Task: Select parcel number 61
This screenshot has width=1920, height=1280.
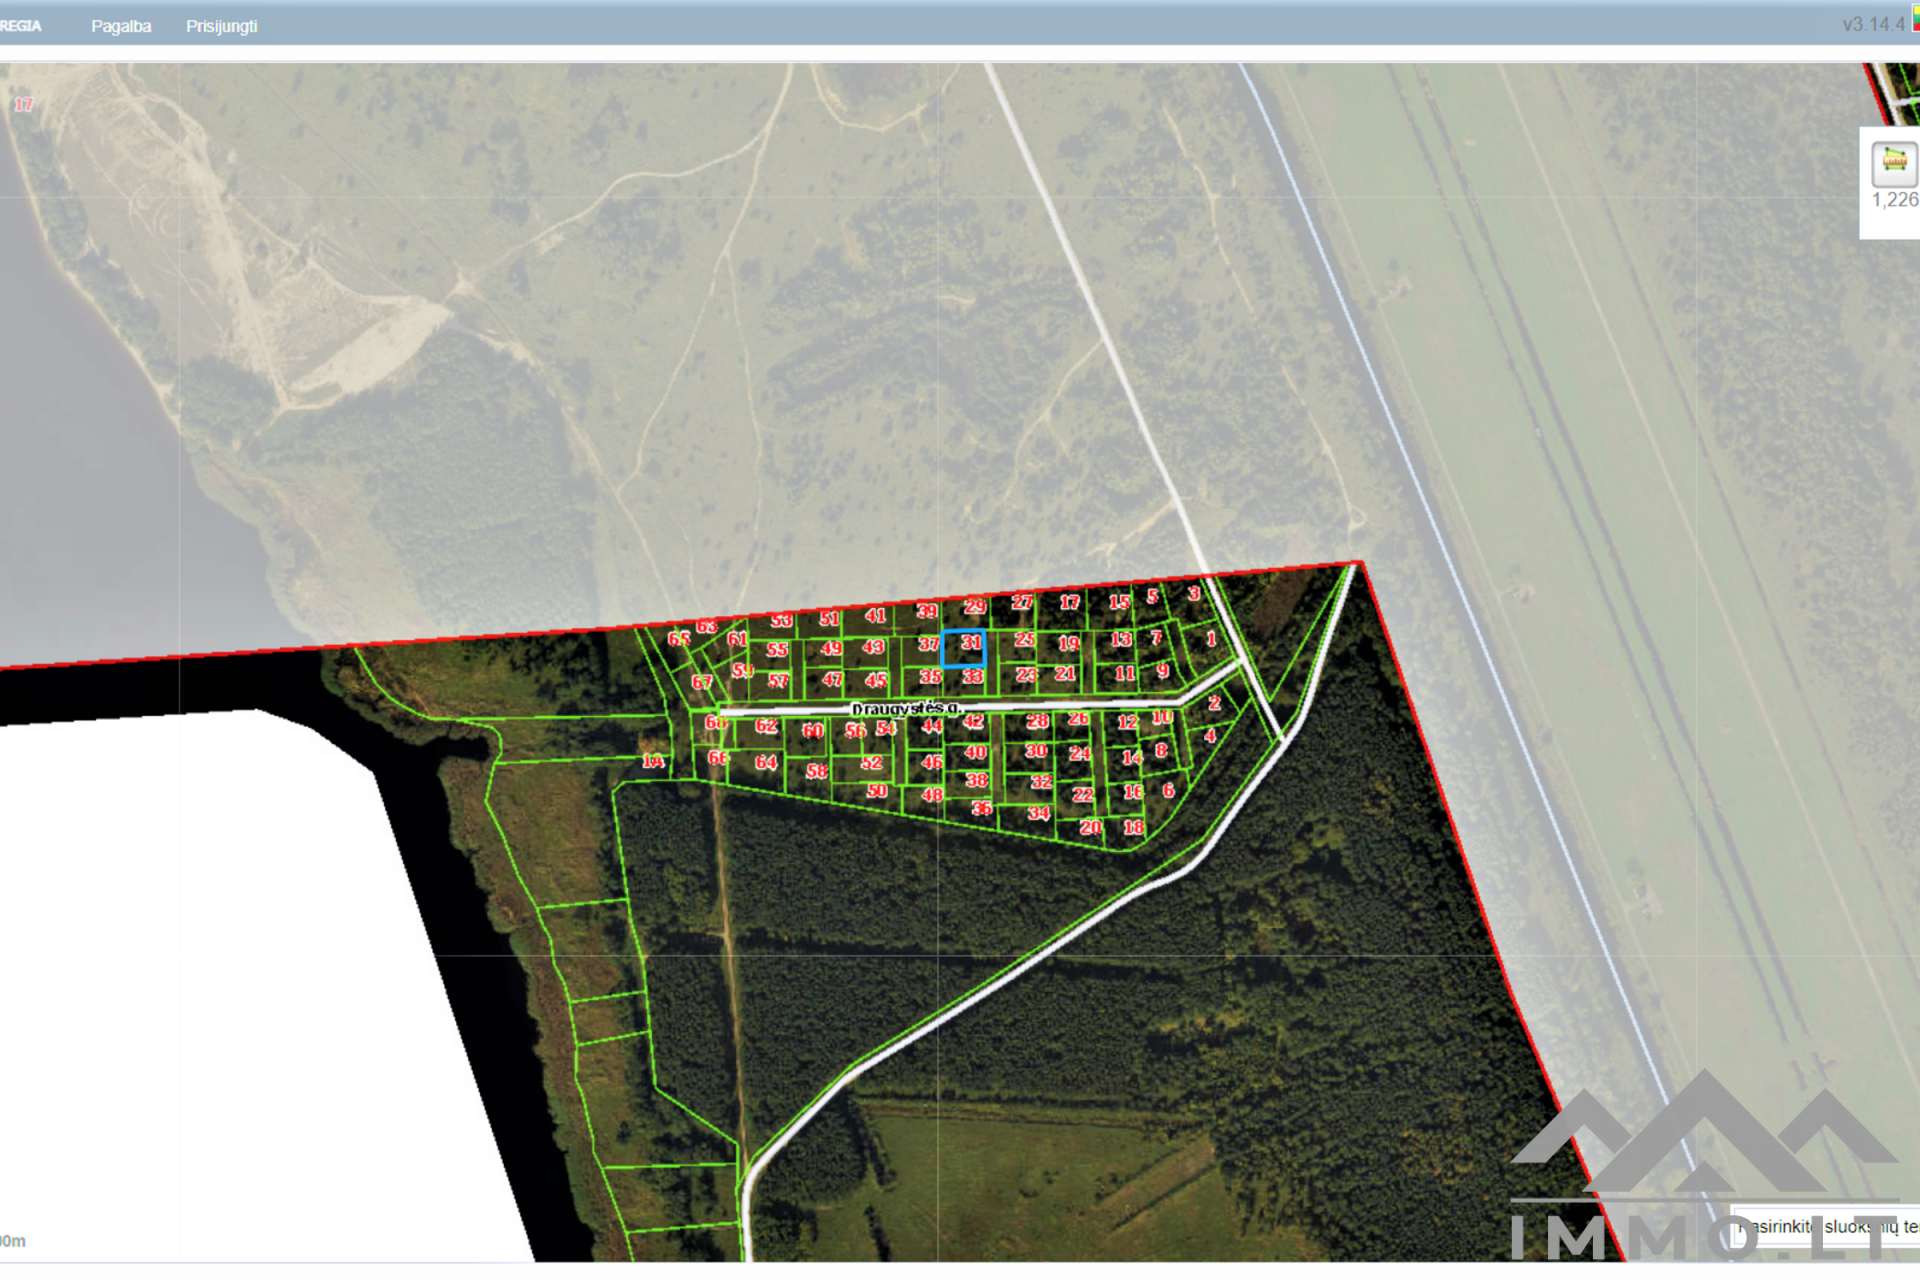Action: pos(737,640)
